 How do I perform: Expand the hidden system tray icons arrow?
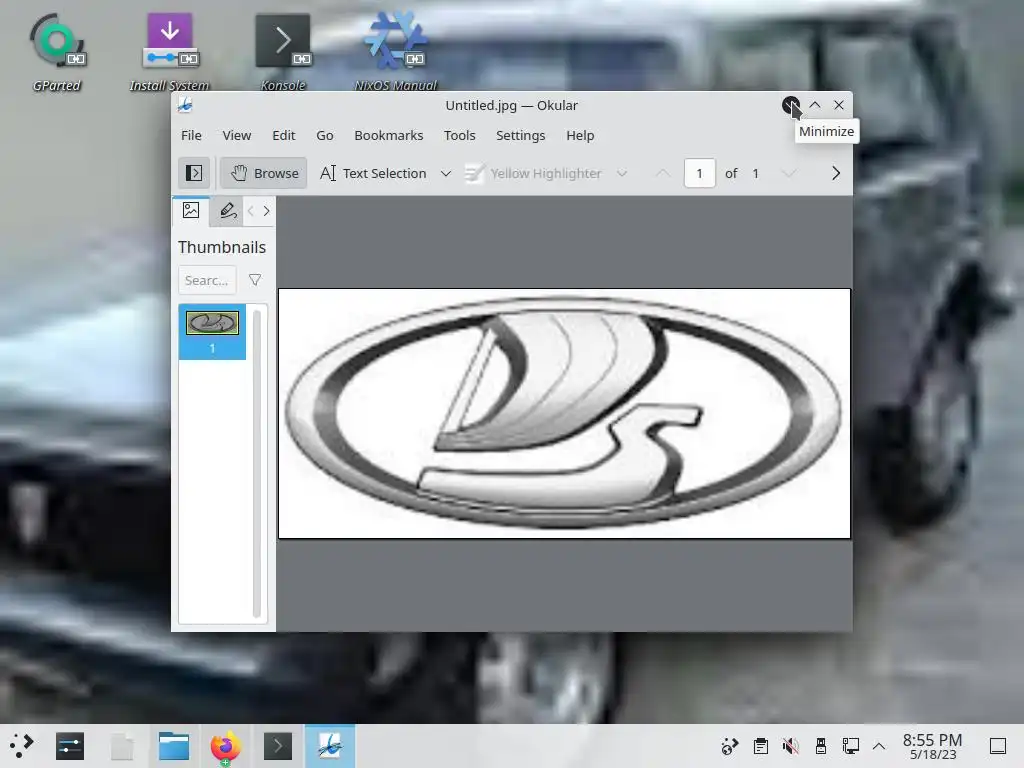[x=879, y=746]
